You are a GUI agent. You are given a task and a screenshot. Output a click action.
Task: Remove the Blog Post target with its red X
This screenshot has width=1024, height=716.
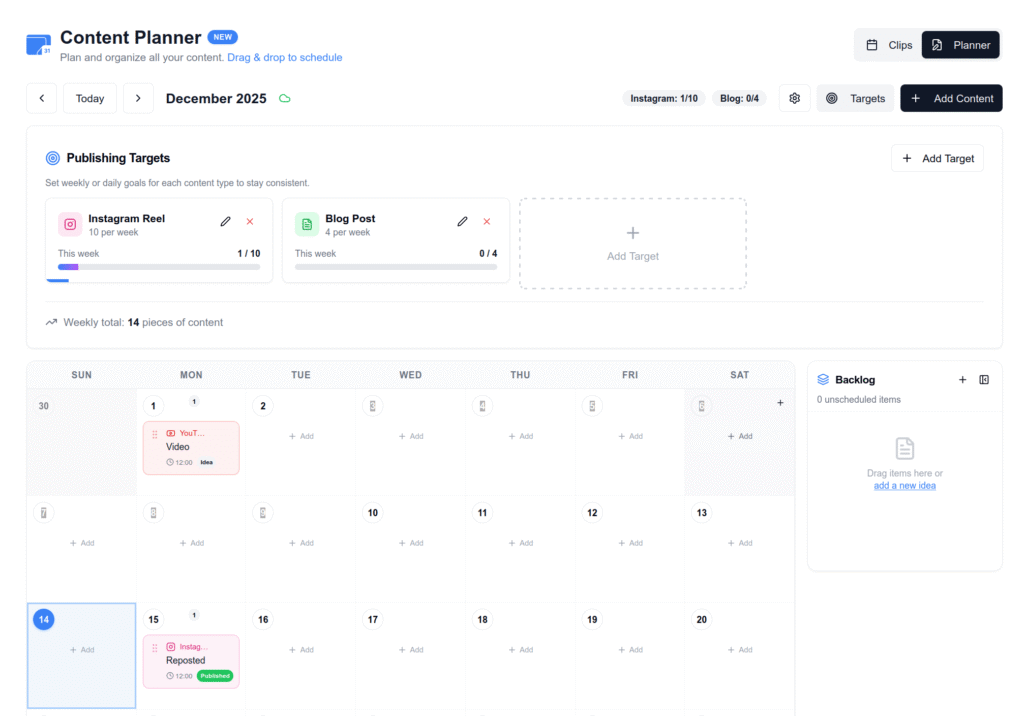(486, 221)
